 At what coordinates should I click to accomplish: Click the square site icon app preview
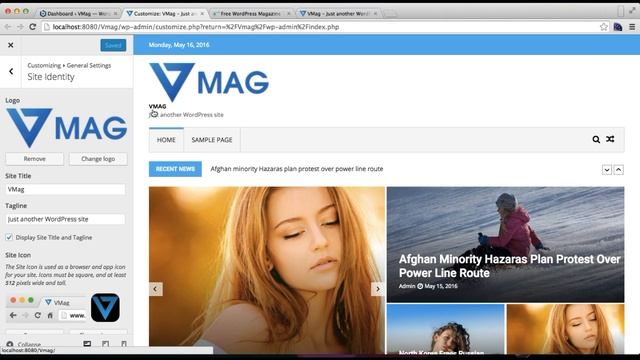105,307
